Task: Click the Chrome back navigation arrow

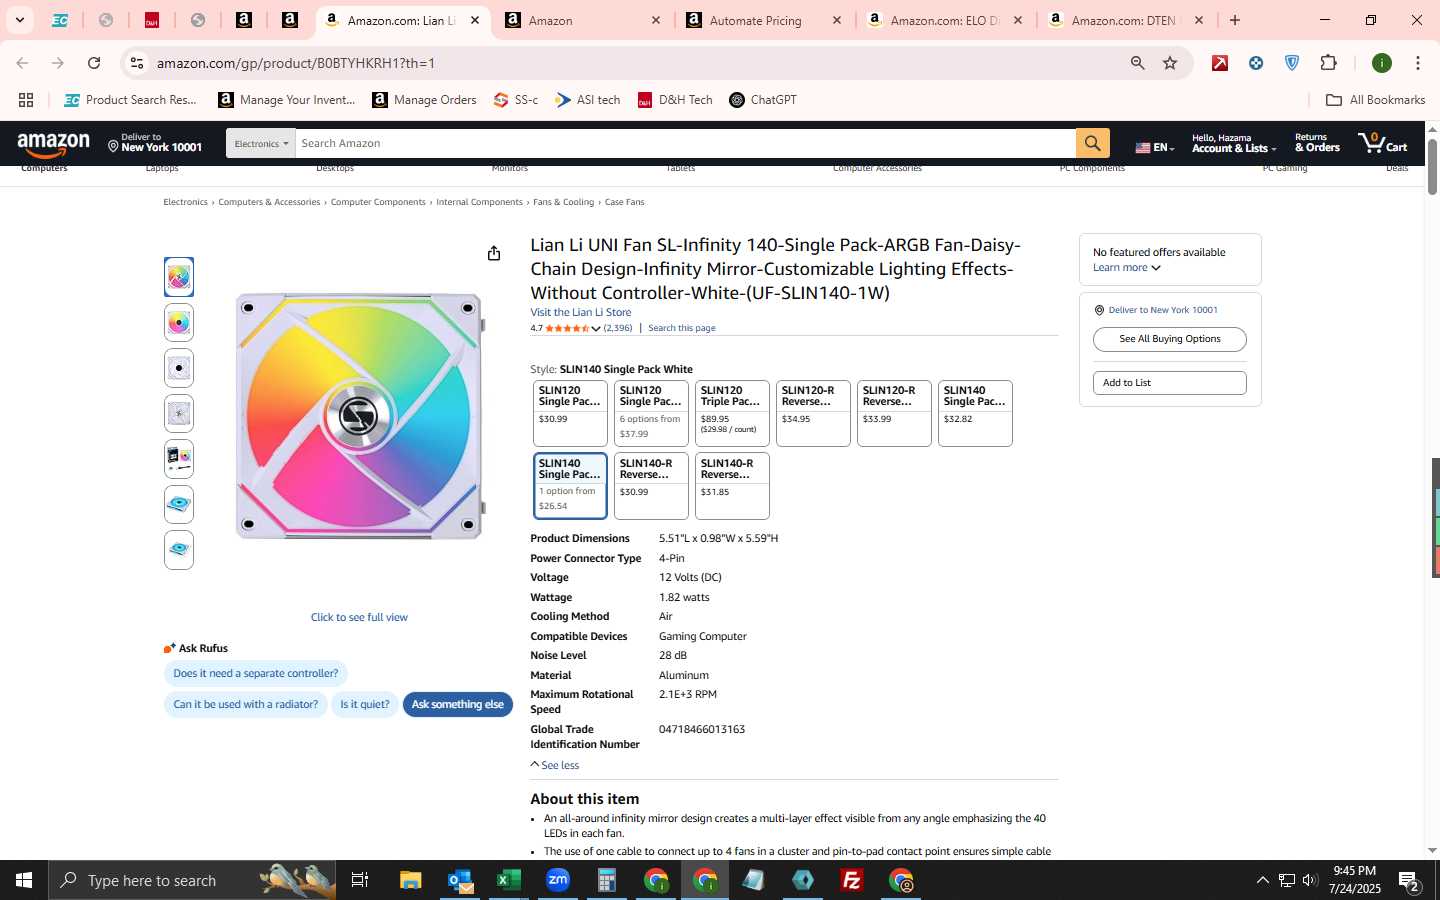Action: (x=22, y=63)
